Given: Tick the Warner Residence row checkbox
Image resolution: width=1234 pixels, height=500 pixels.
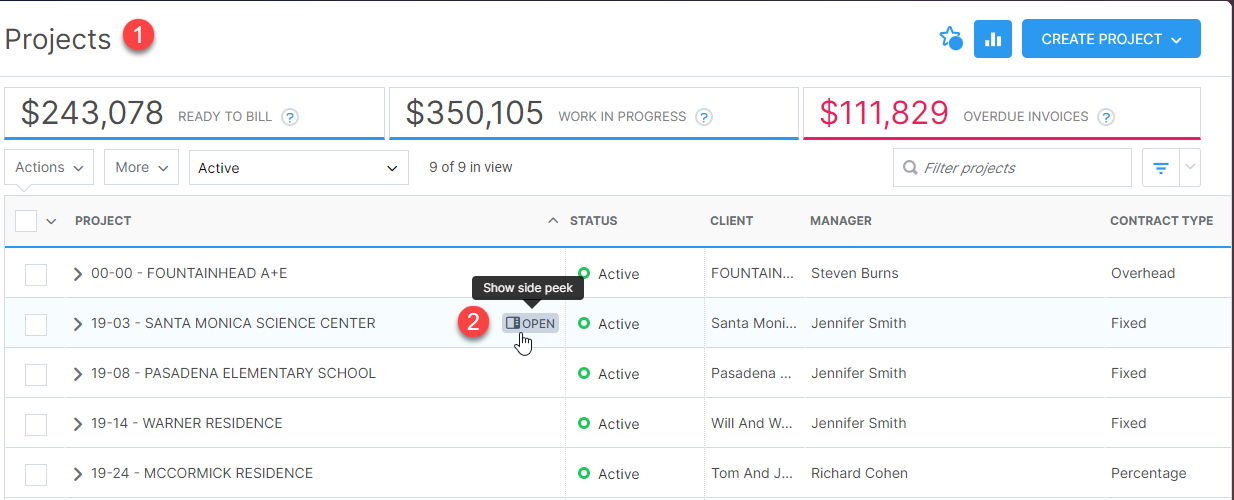Looking at the screenshot, I should pos(36,424).
